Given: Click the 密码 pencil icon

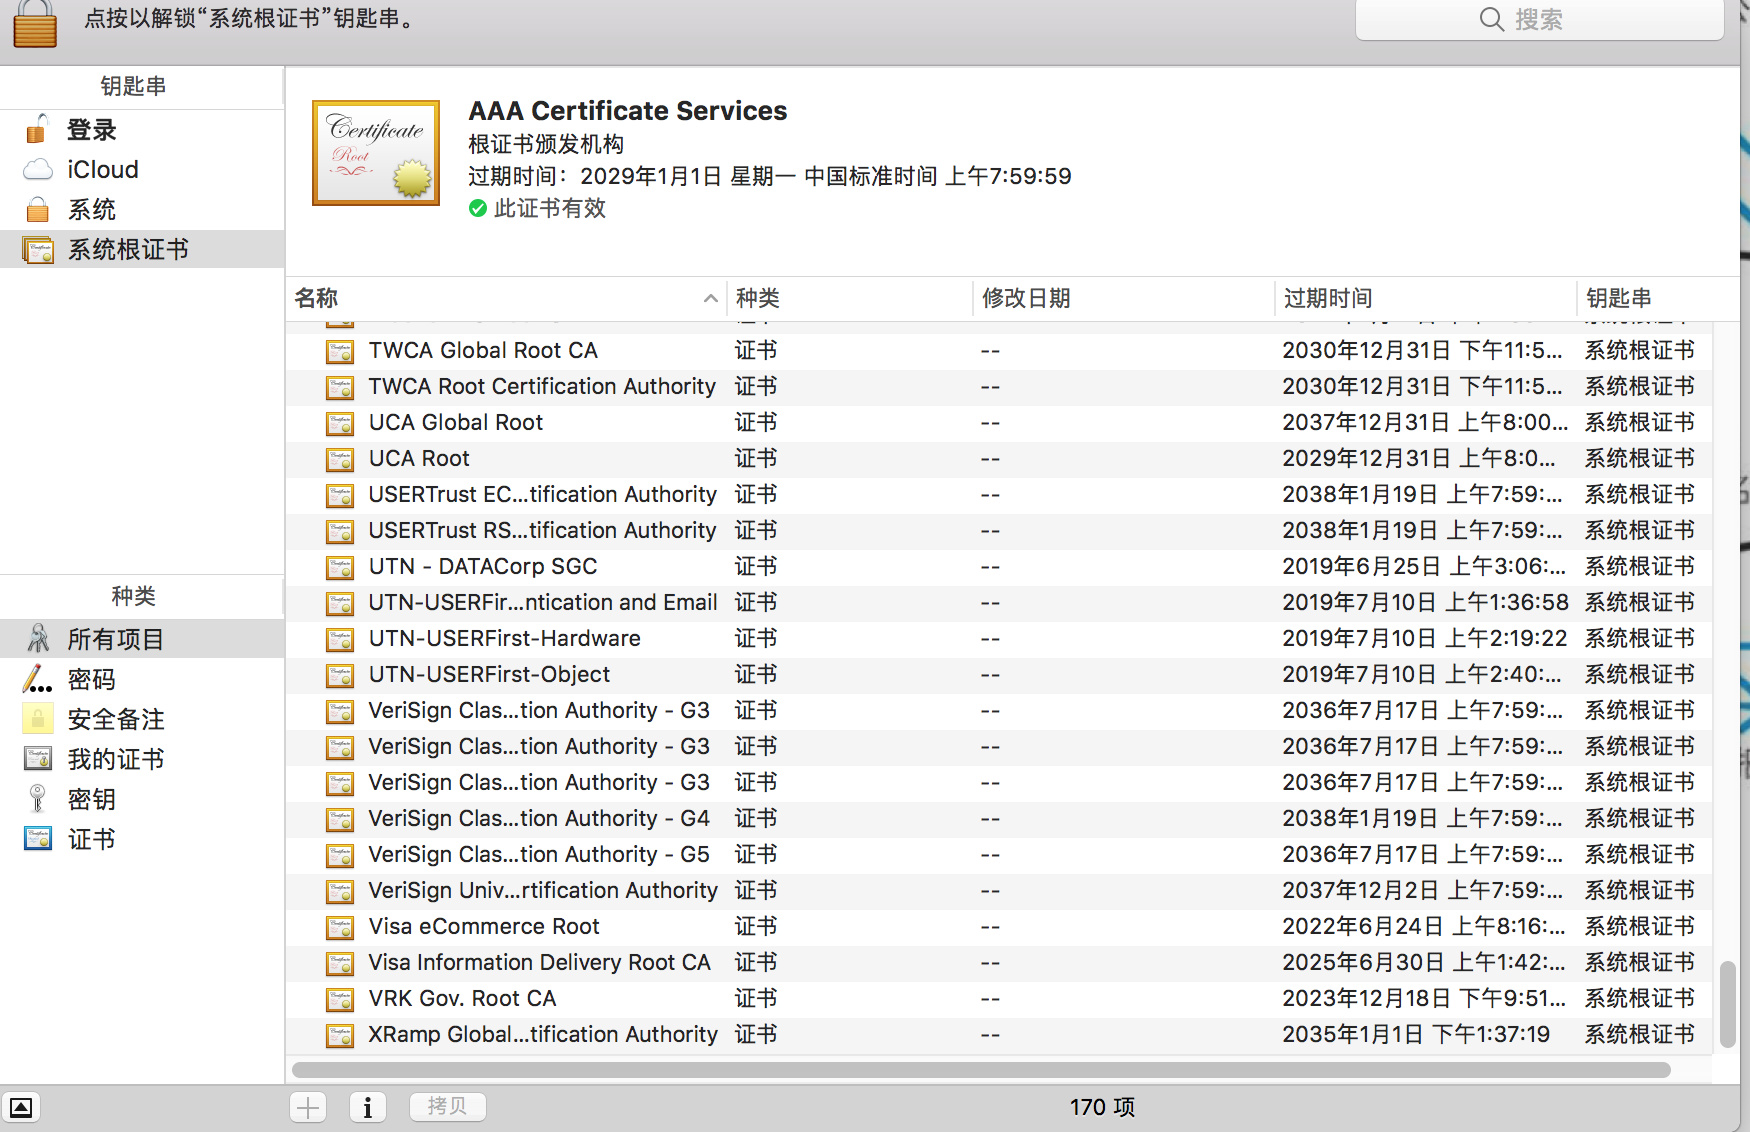Looking at the screenshot, I should point(37,680).
